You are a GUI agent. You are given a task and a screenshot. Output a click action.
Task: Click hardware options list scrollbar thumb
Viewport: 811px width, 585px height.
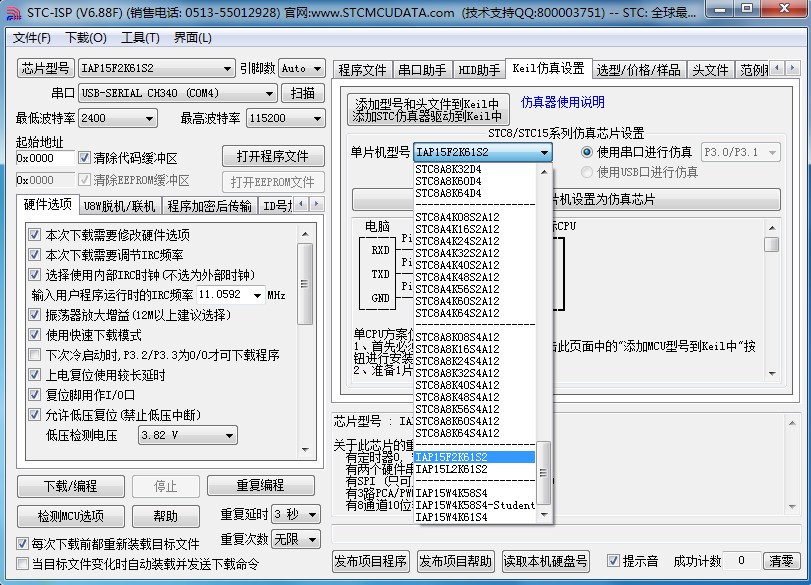point(305,284)
